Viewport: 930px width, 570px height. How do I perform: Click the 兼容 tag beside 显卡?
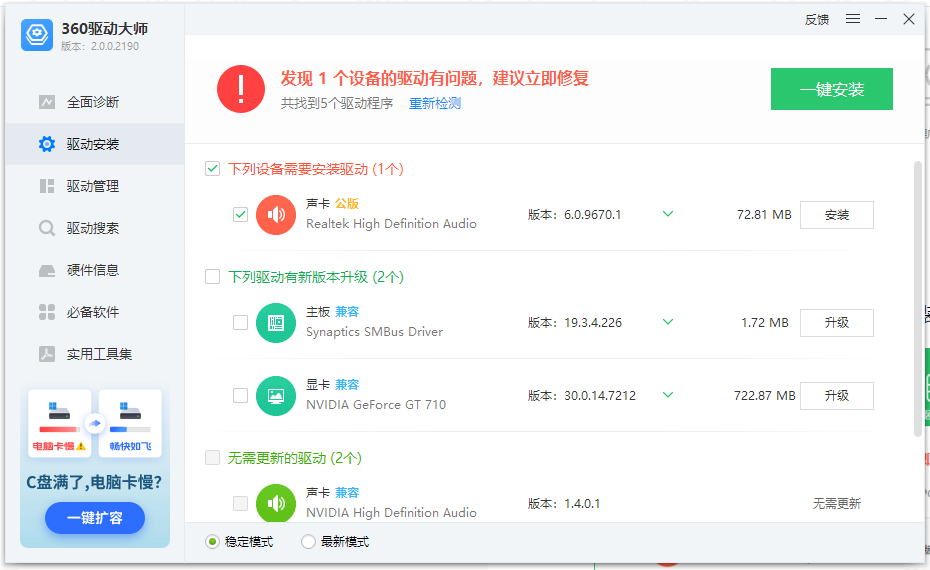pyautogui.click(x=347, y=384)
